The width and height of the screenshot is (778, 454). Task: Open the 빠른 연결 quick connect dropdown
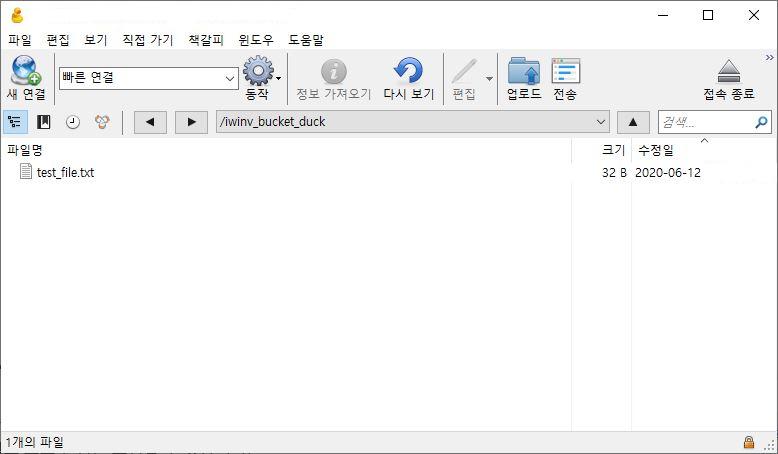tap(230, 78)
